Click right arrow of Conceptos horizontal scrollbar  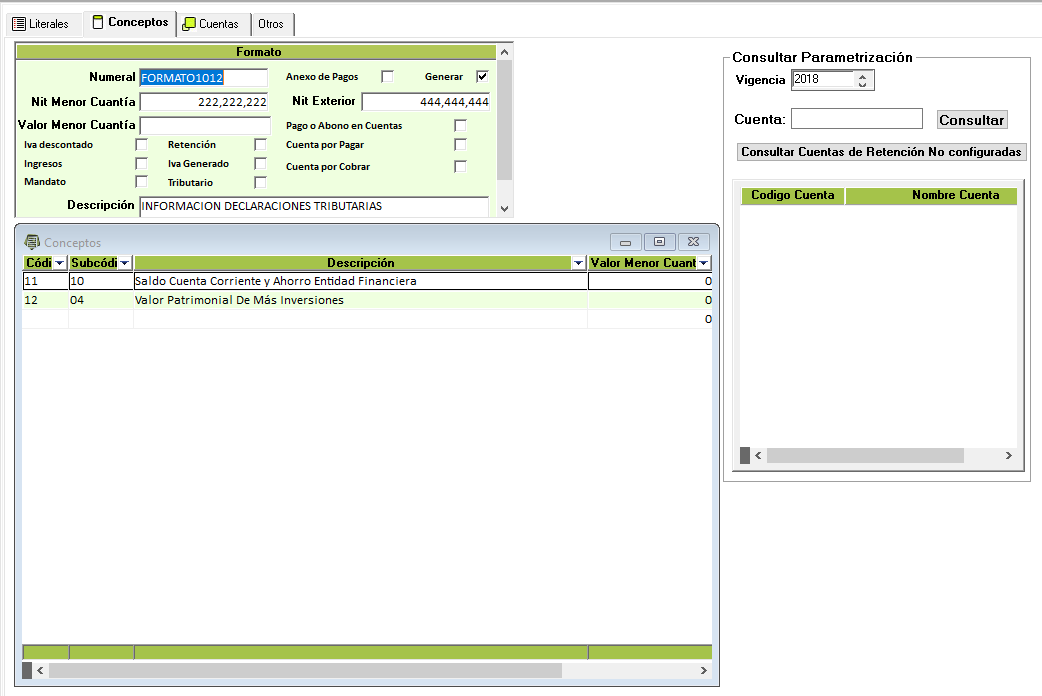704,671
